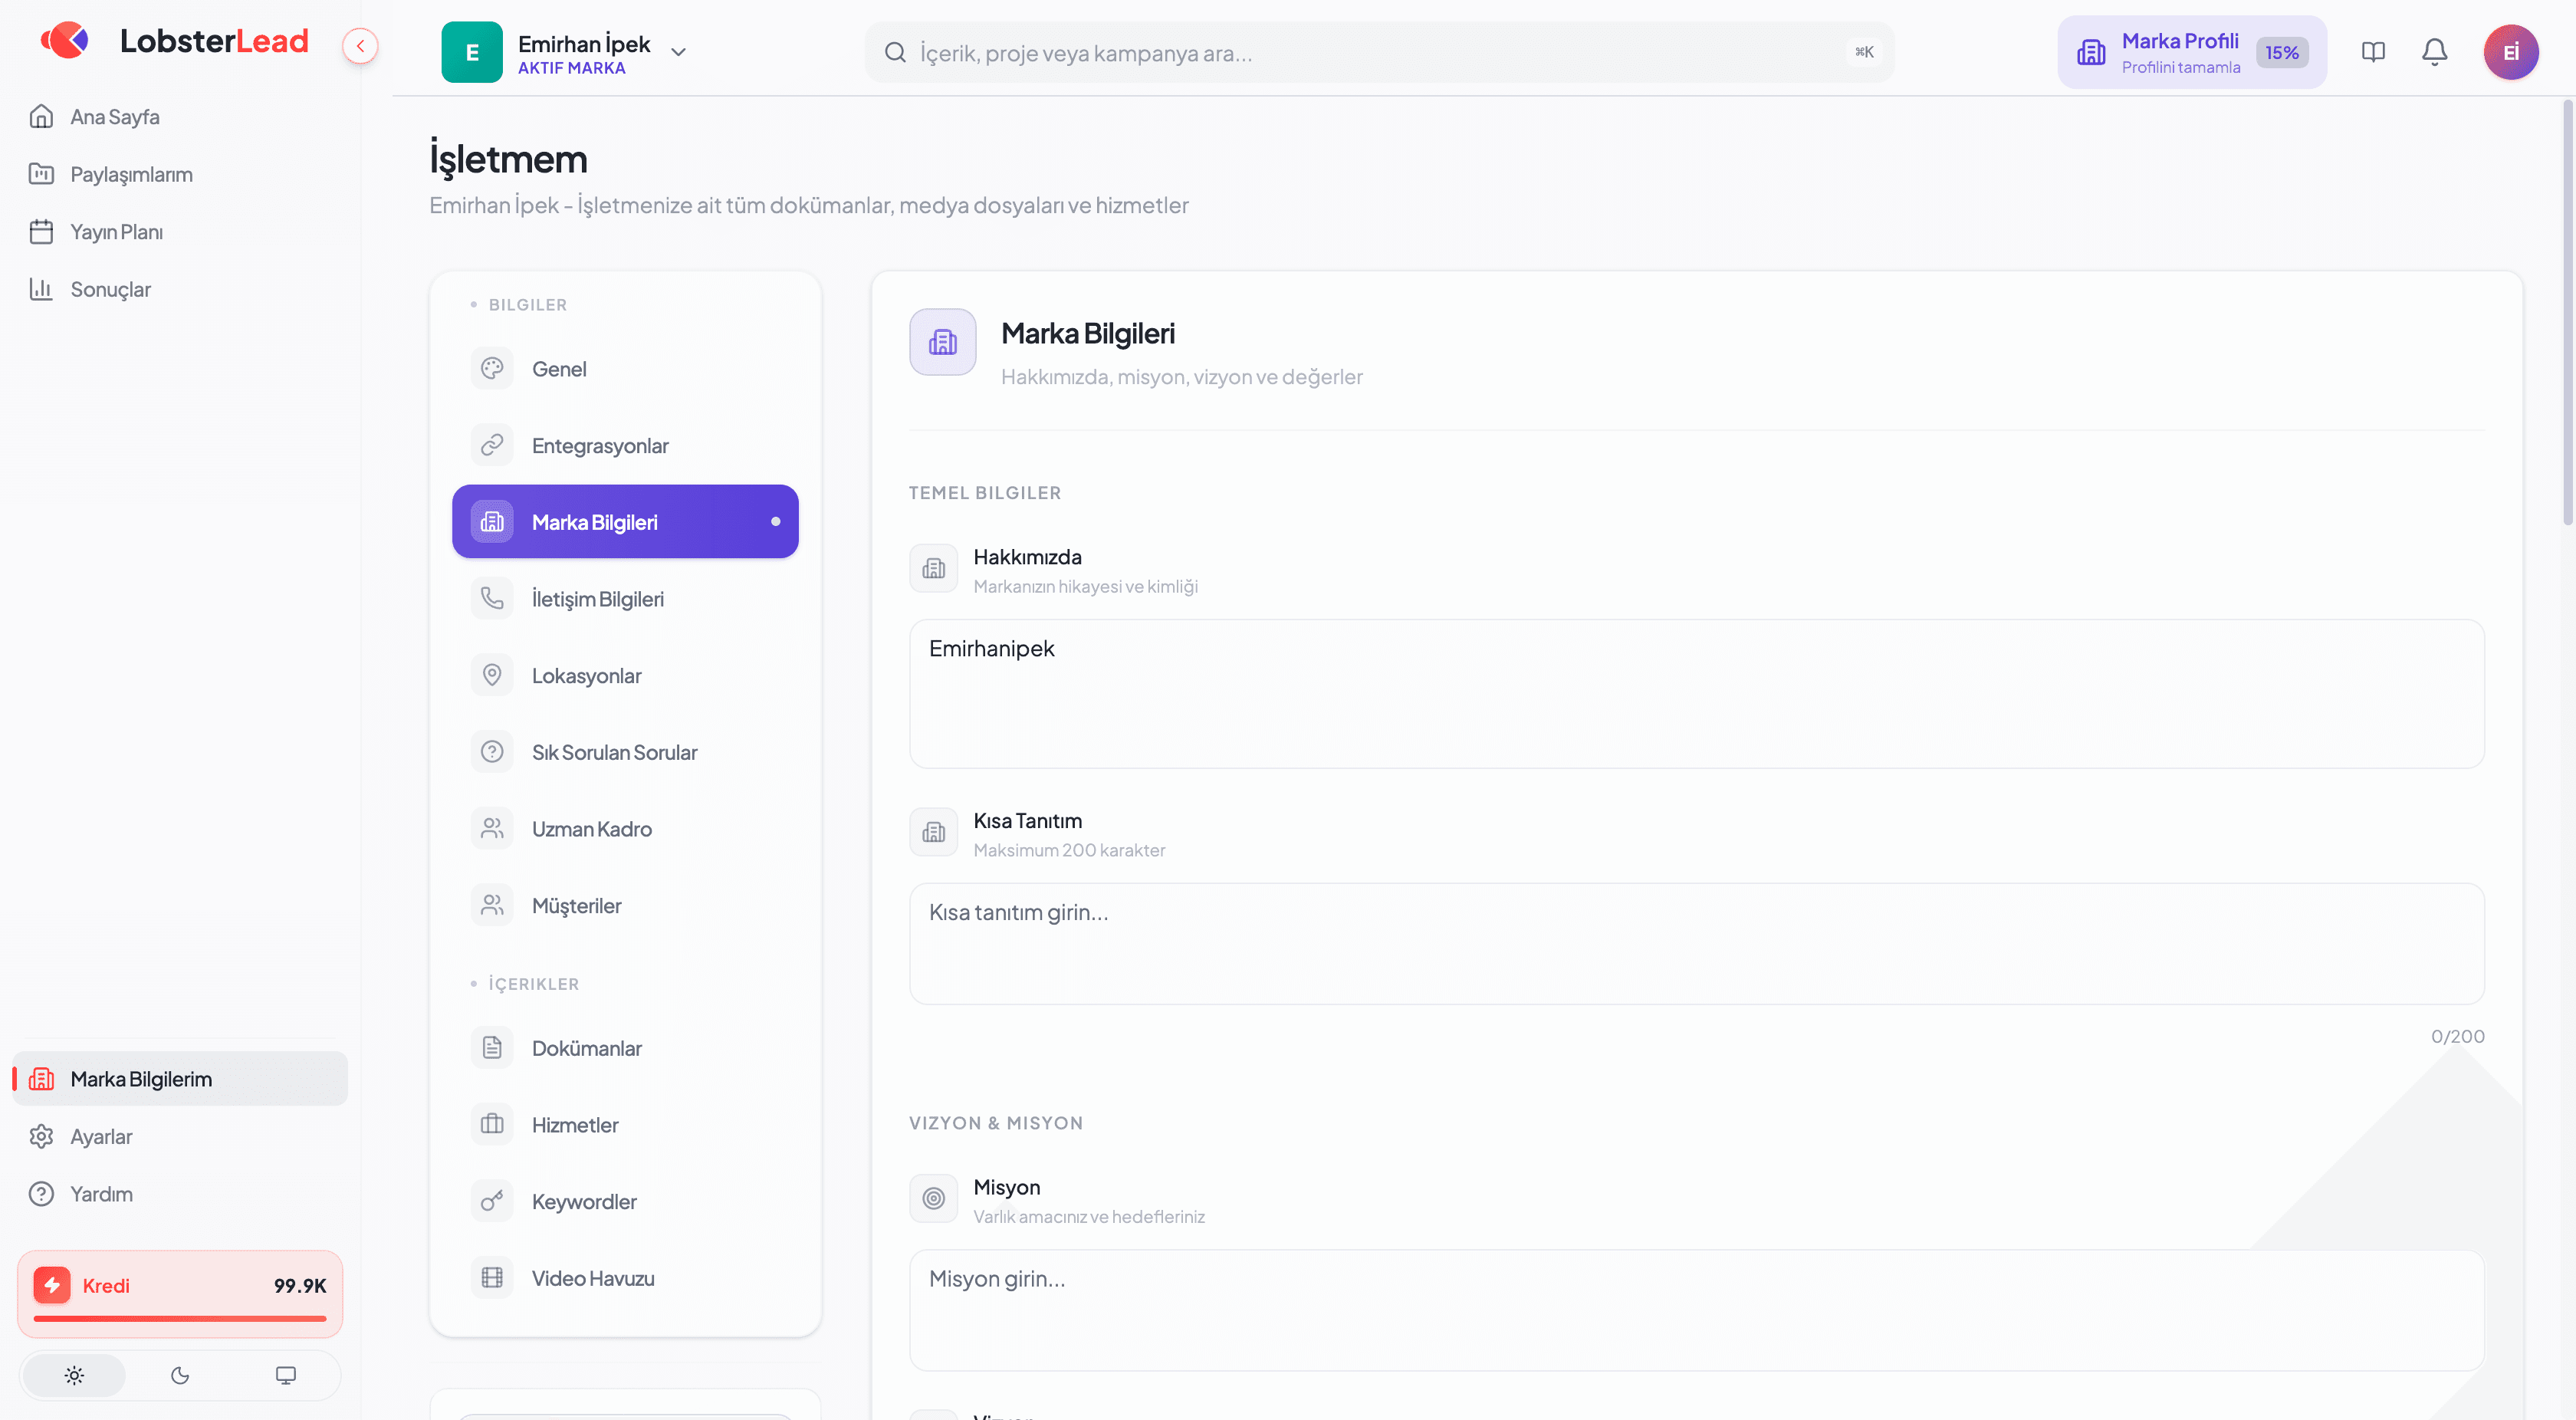This screenshot has width=2576, height=1420.
Task: Switch to system theme with monitor icon
Action: (286, 1375)
